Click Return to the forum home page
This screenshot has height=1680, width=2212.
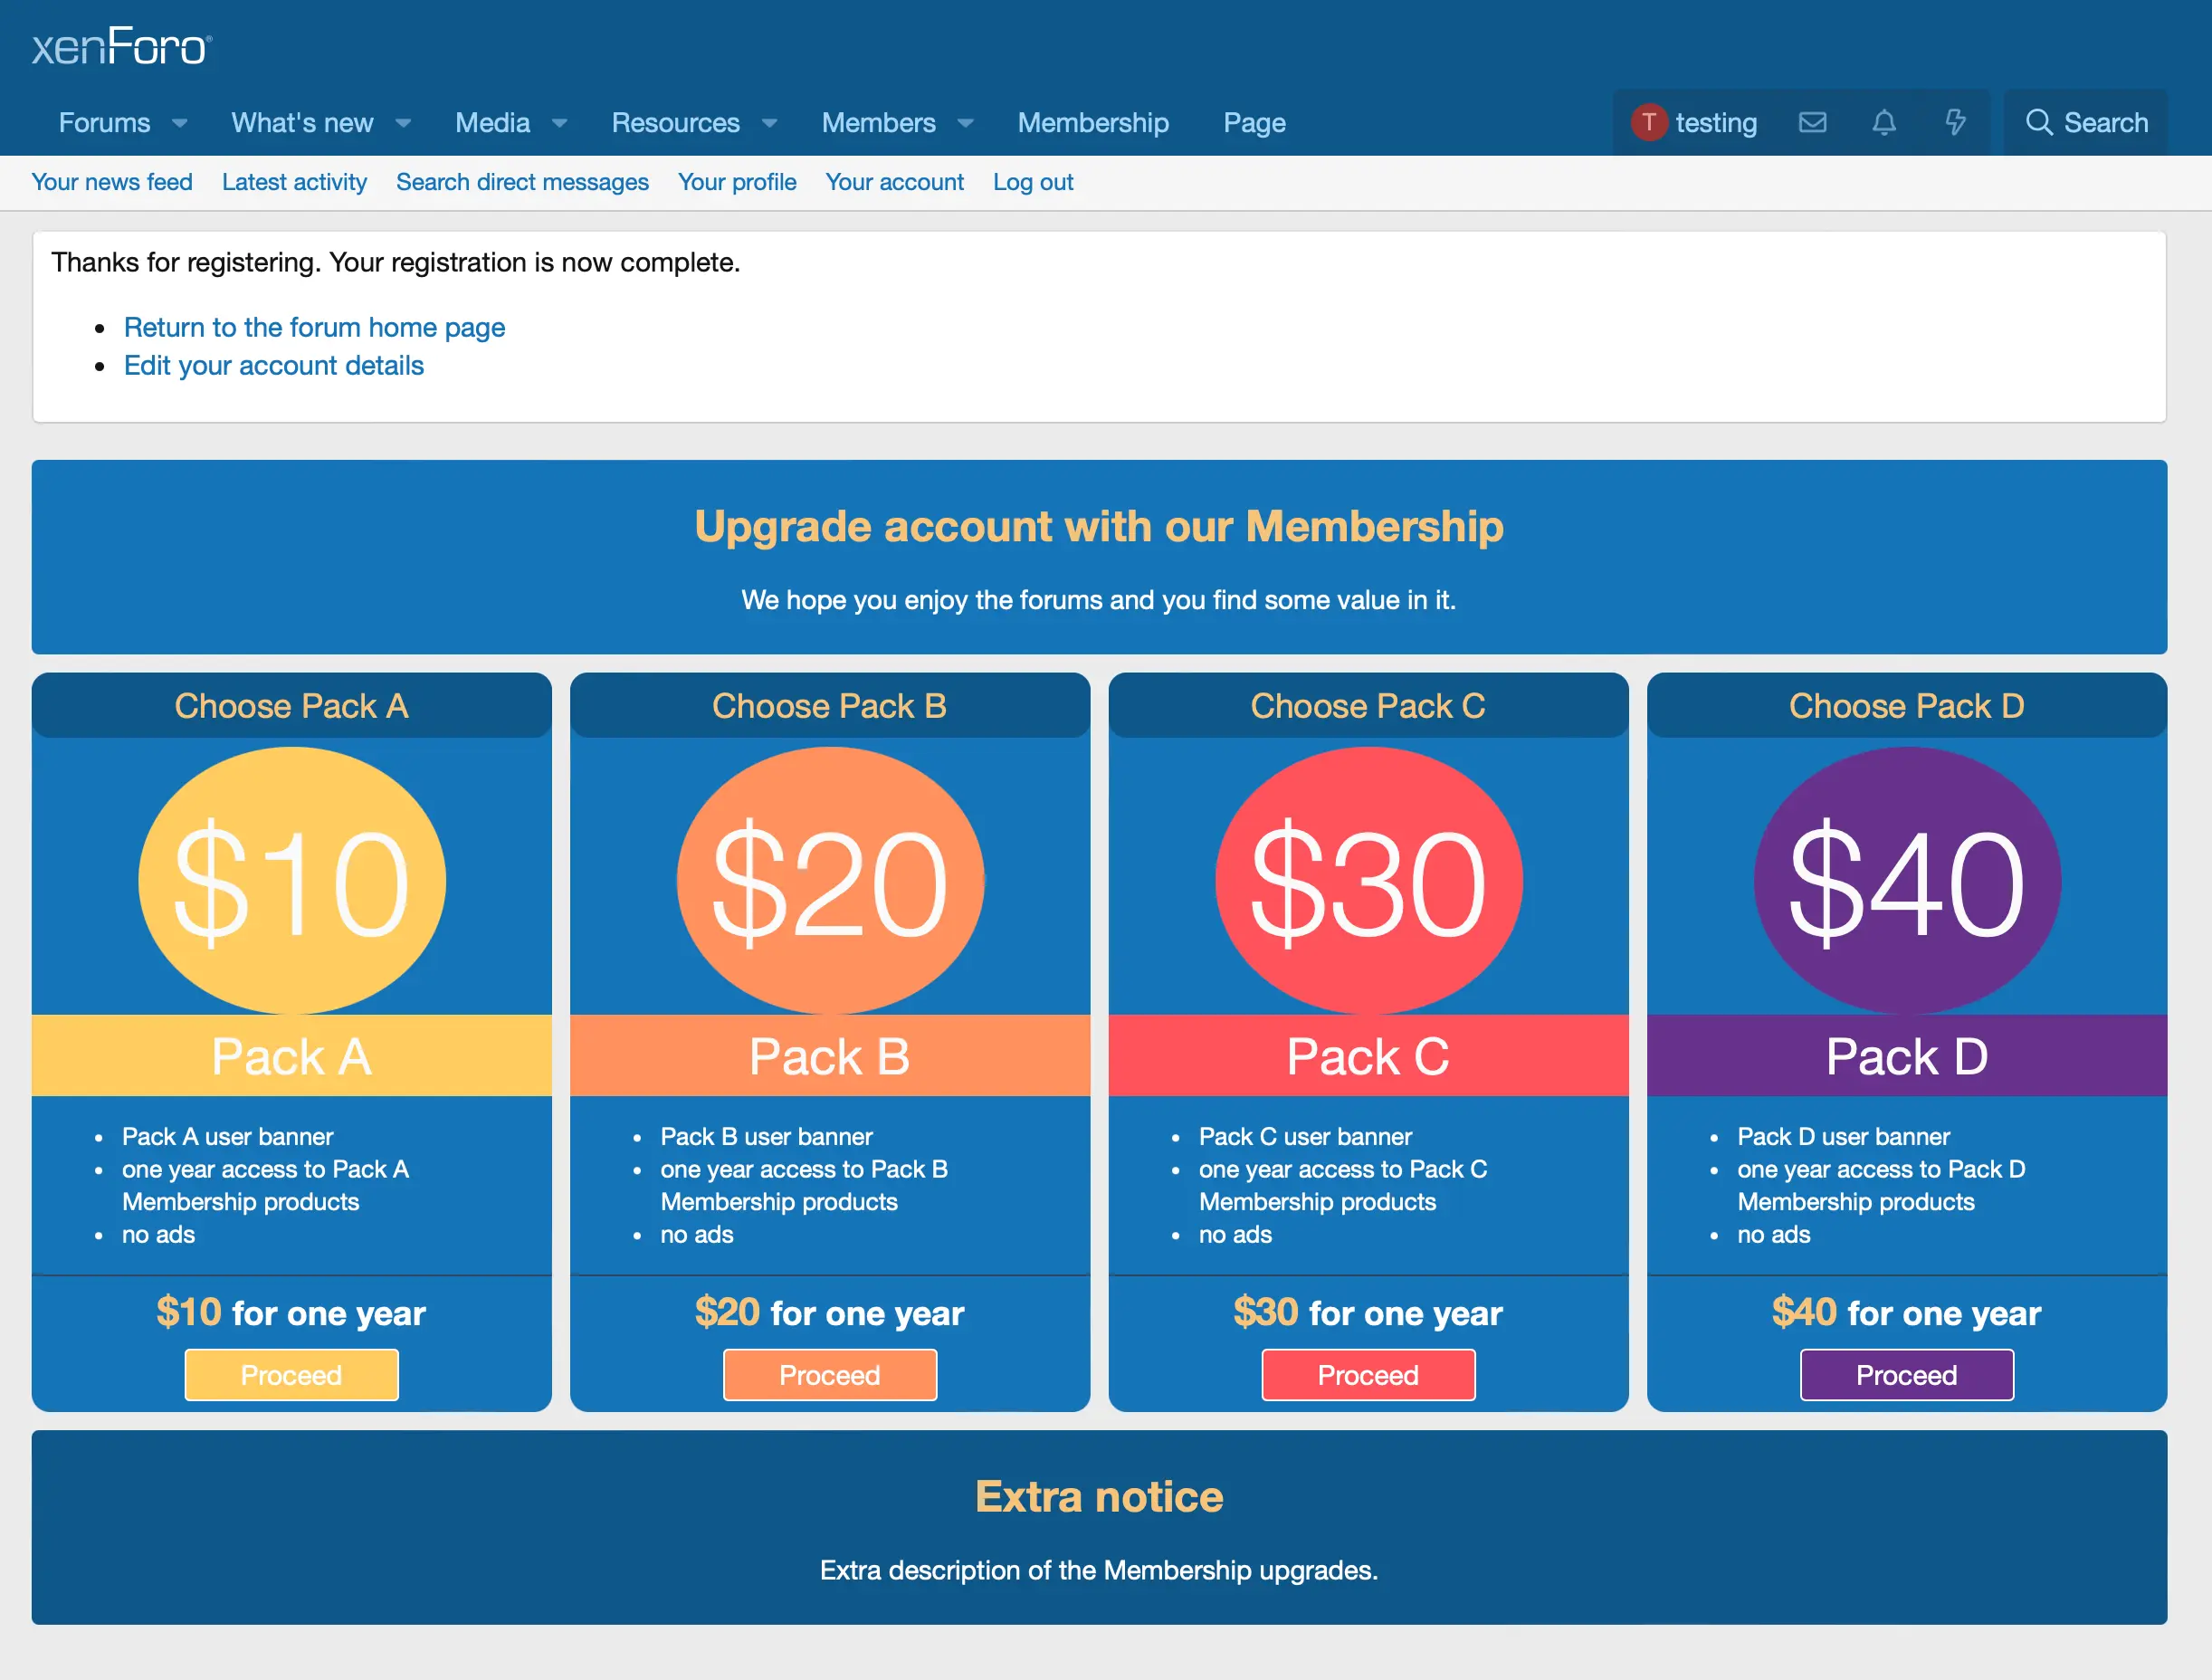click(316, 327)
